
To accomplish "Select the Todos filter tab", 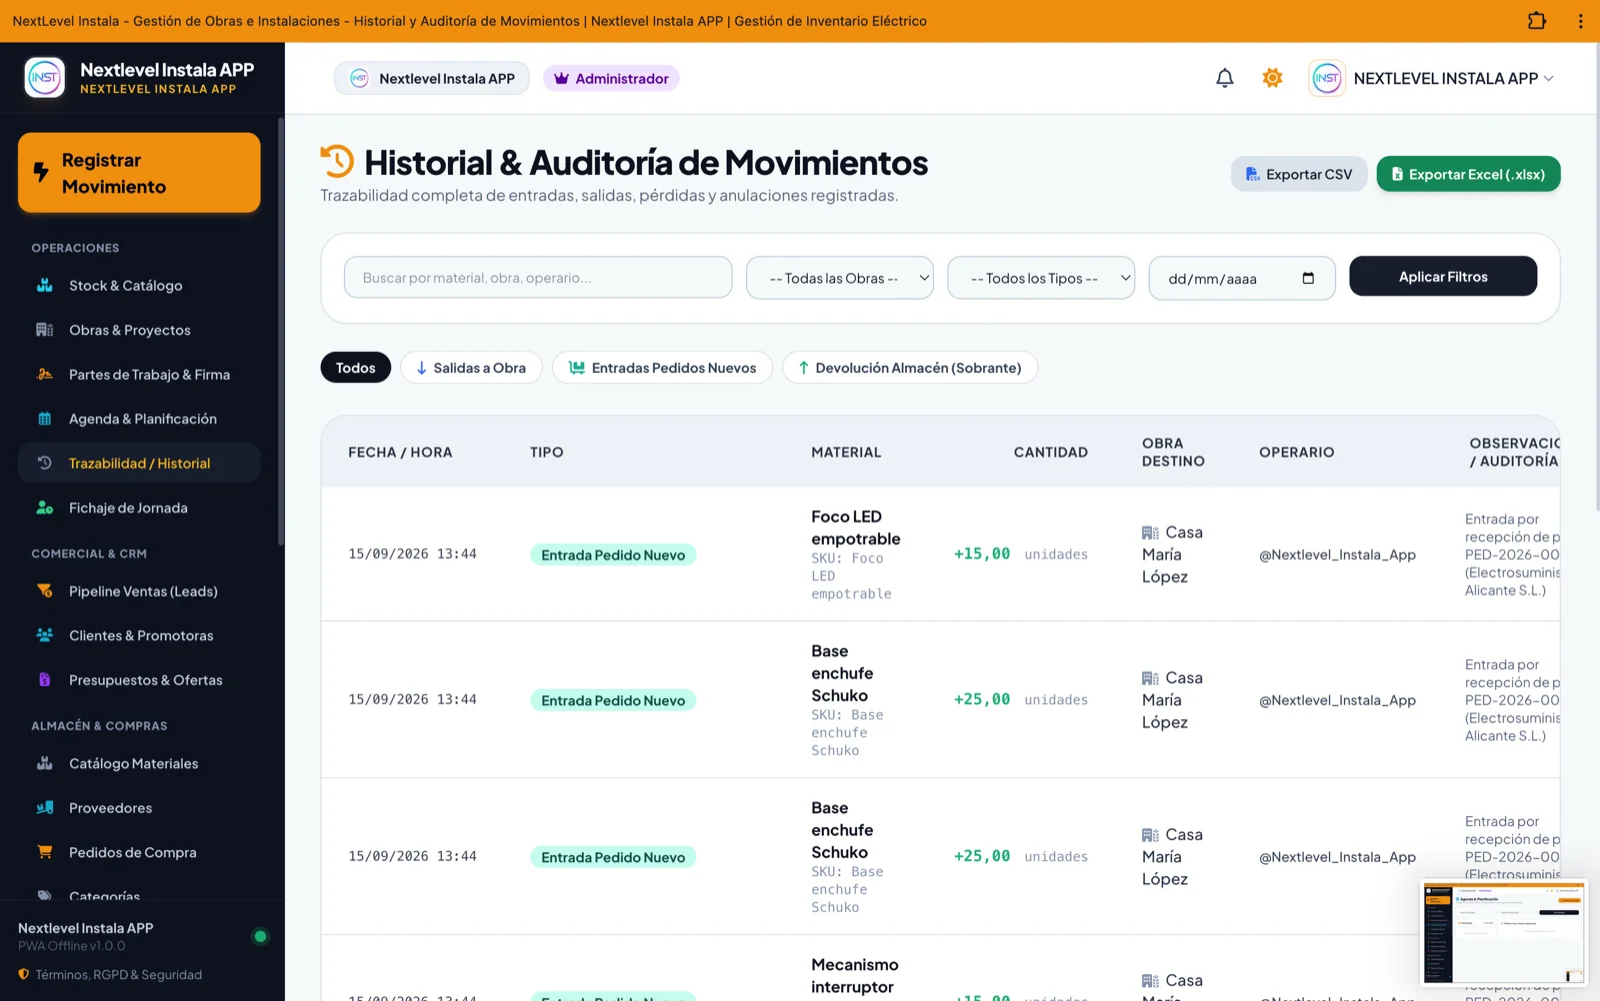I will coord(356,368).
